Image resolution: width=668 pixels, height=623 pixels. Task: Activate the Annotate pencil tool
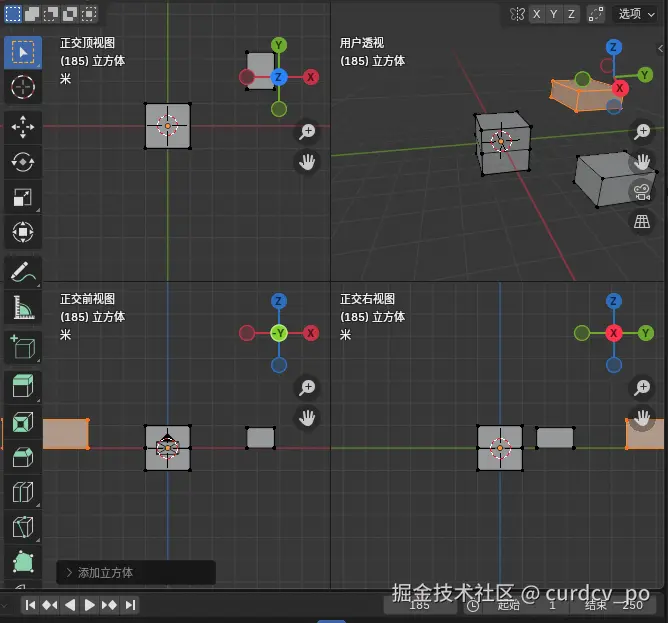tap(23, 272)
